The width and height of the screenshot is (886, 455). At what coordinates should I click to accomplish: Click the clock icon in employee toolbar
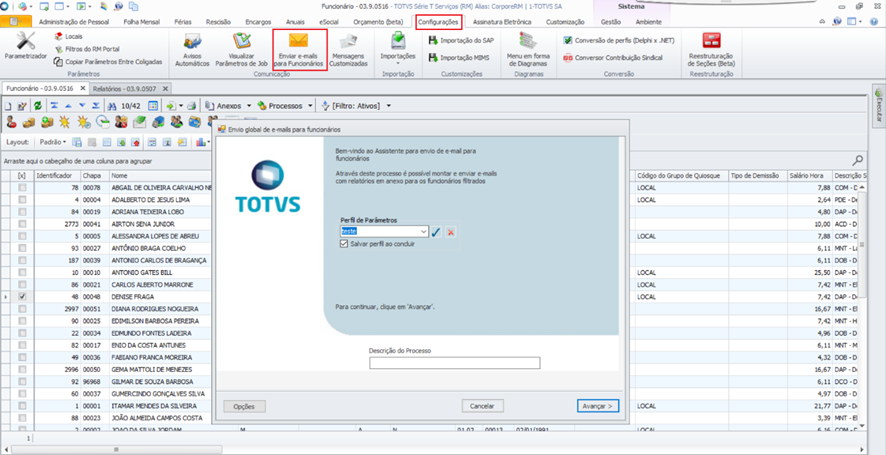(102, 122)
